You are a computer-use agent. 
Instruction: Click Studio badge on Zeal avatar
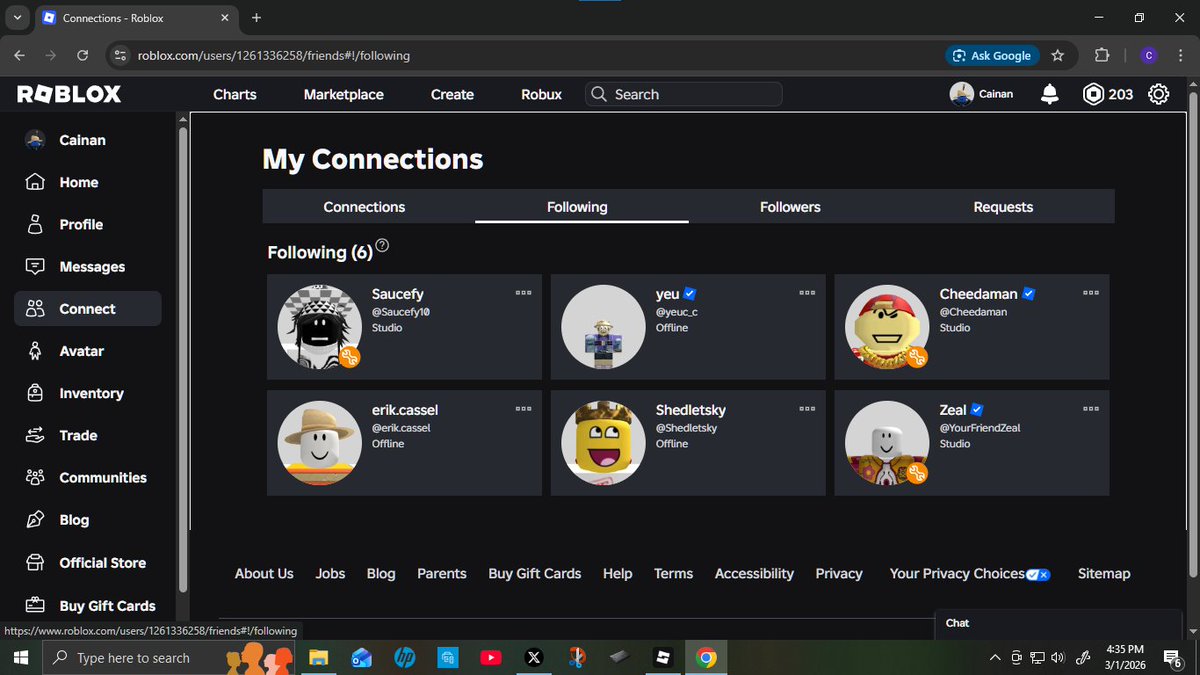pos(917,473)
